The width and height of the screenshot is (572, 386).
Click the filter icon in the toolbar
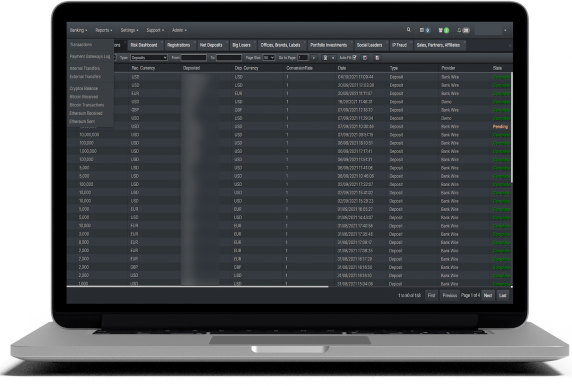[x=325, y=58]
